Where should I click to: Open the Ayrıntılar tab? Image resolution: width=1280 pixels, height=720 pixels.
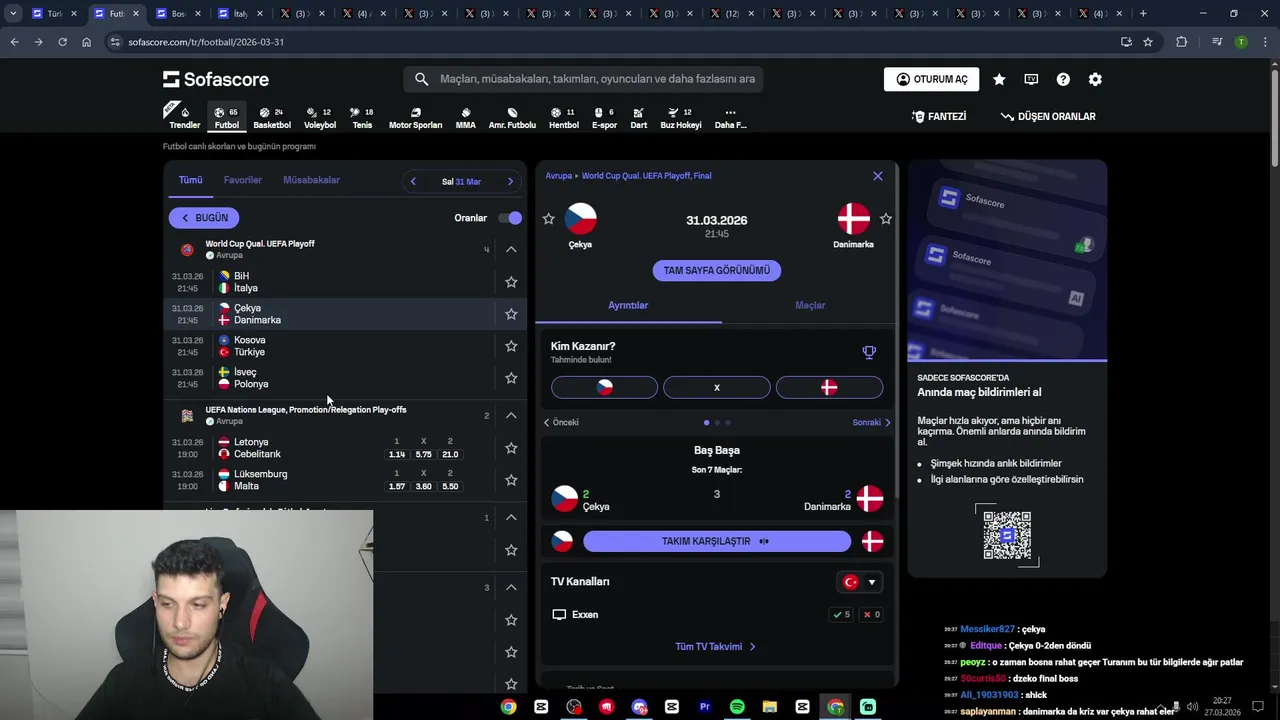pos(628,305)
